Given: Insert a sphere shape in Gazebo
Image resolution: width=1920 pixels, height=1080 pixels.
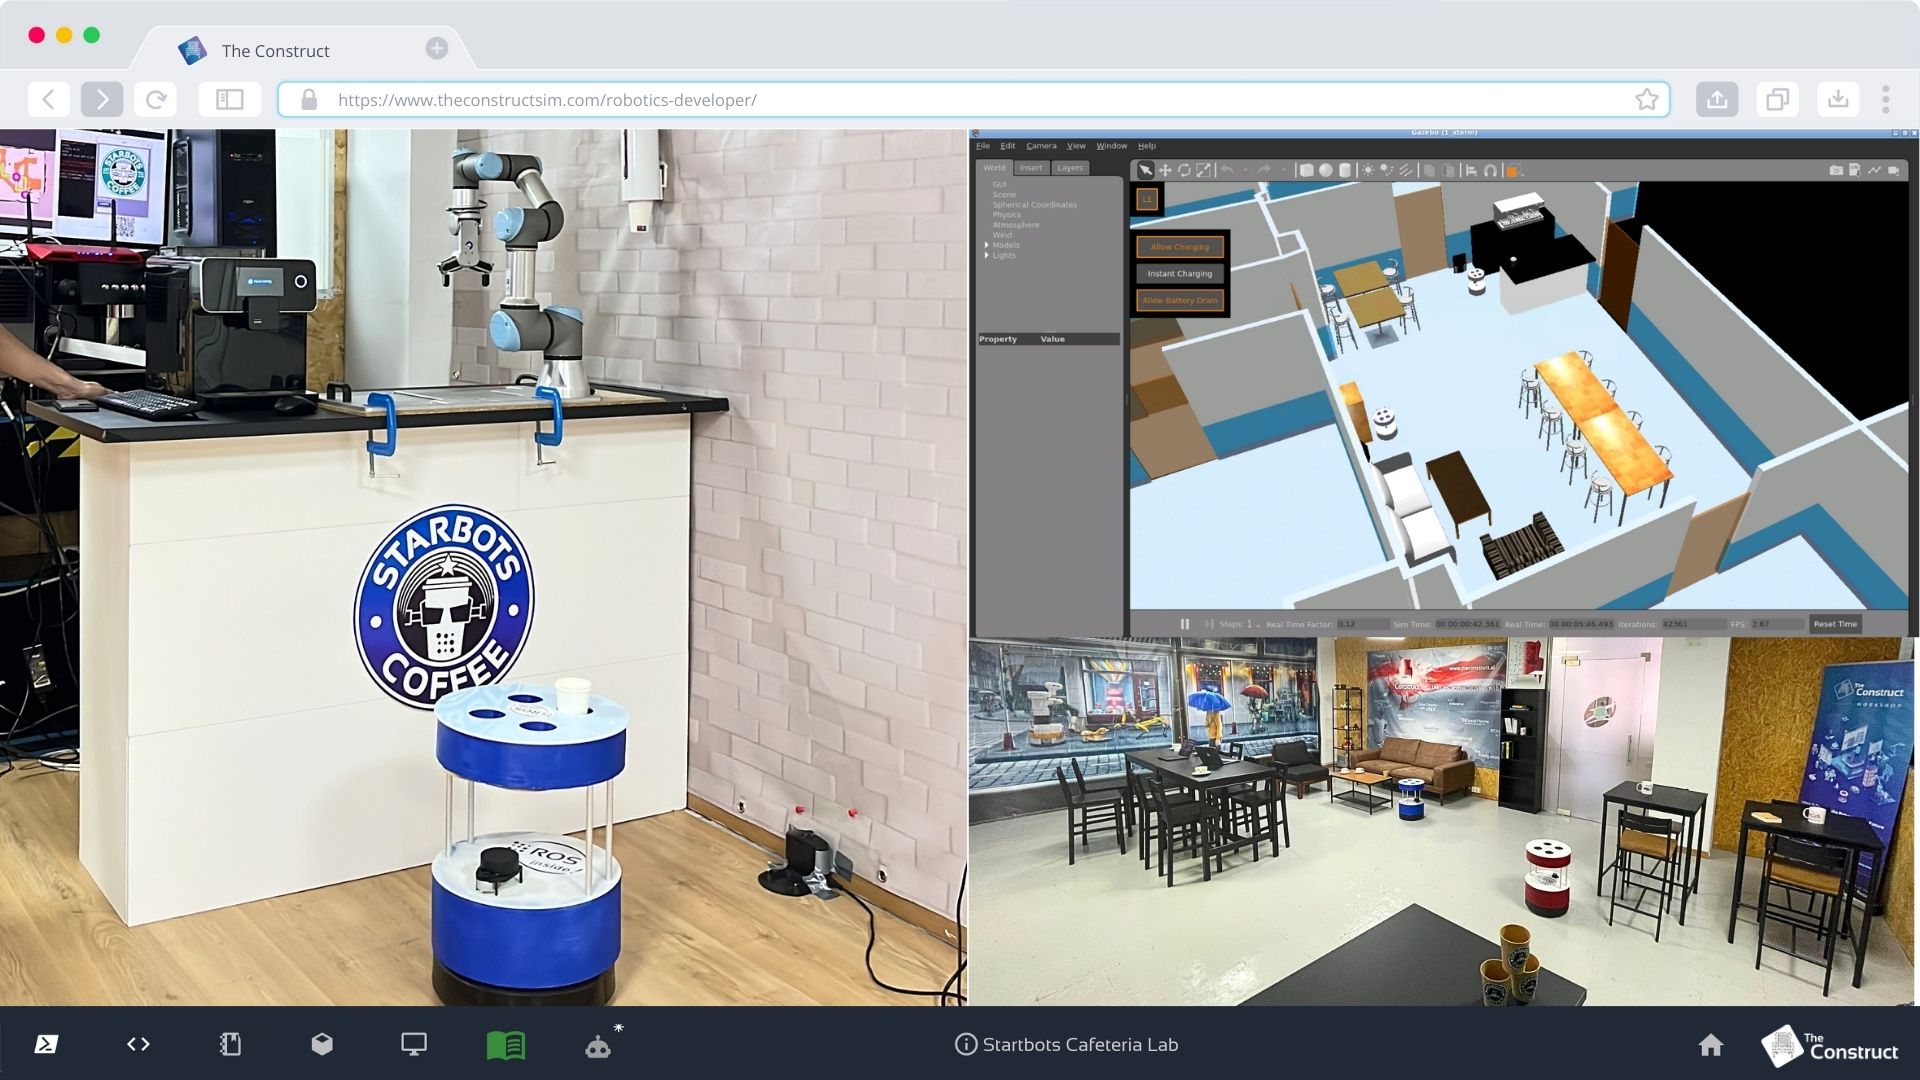Looking at the screenshot, I should tap(1326, 170).
